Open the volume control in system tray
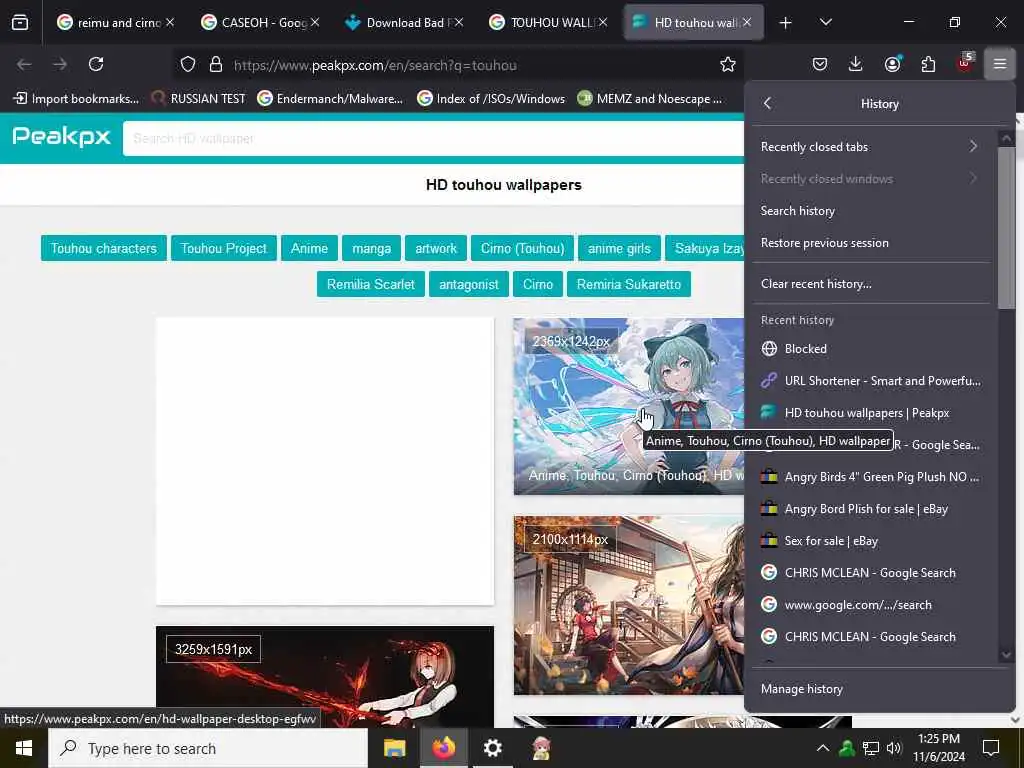 click(894, 748)
